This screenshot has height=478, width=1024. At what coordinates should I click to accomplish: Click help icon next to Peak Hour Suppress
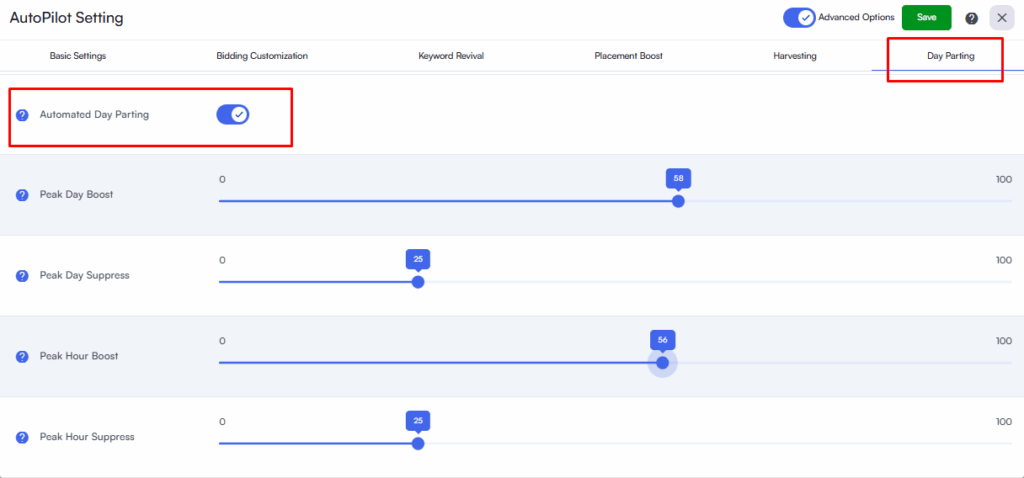tap(22, 438)
